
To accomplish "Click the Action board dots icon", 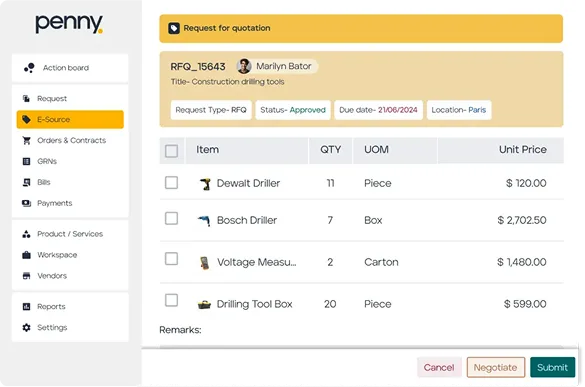I will (x=29, y=68).
